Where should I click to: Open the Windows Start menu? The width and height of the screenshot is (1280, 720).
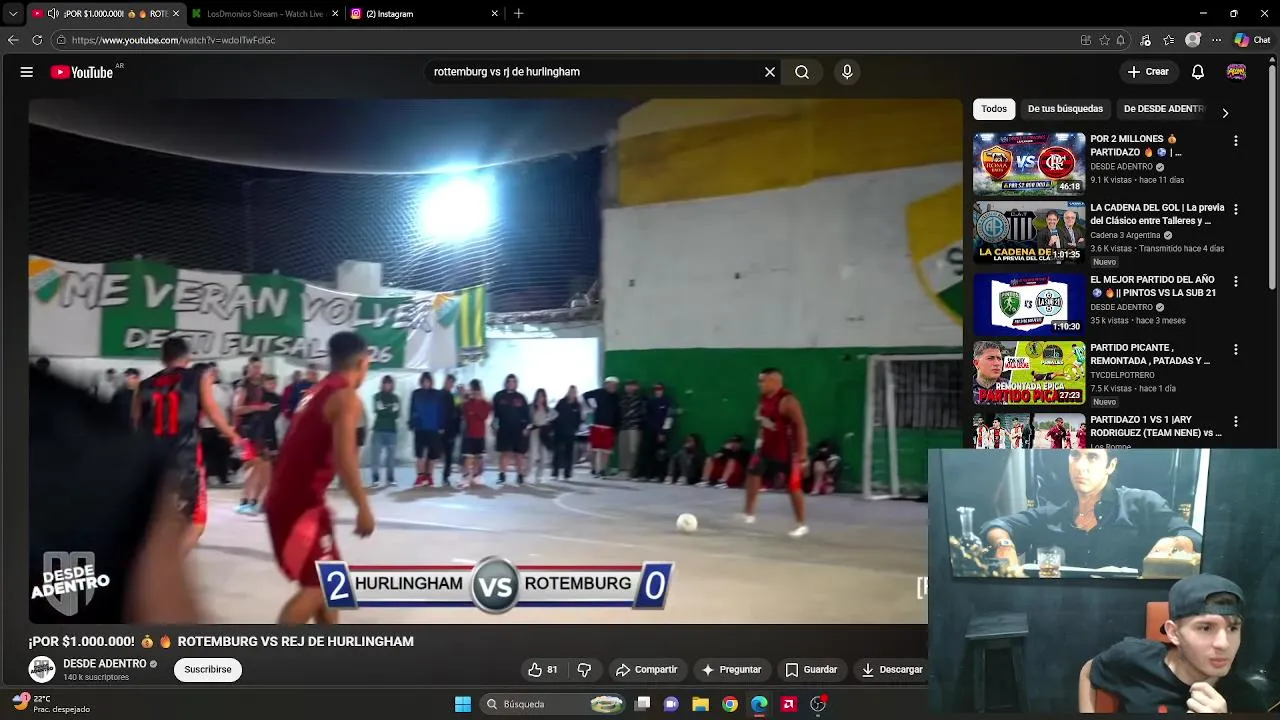click(463, 704)
